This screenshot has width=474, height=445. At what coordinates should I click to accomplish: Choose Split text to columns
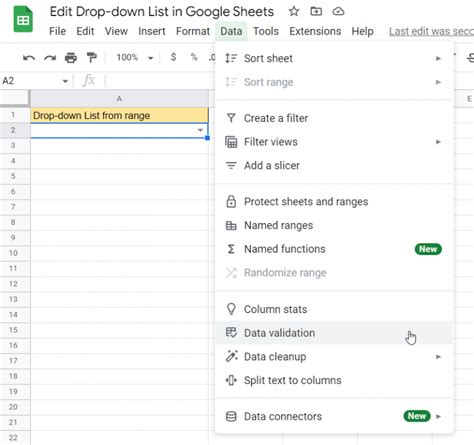[x=334, y=380]
